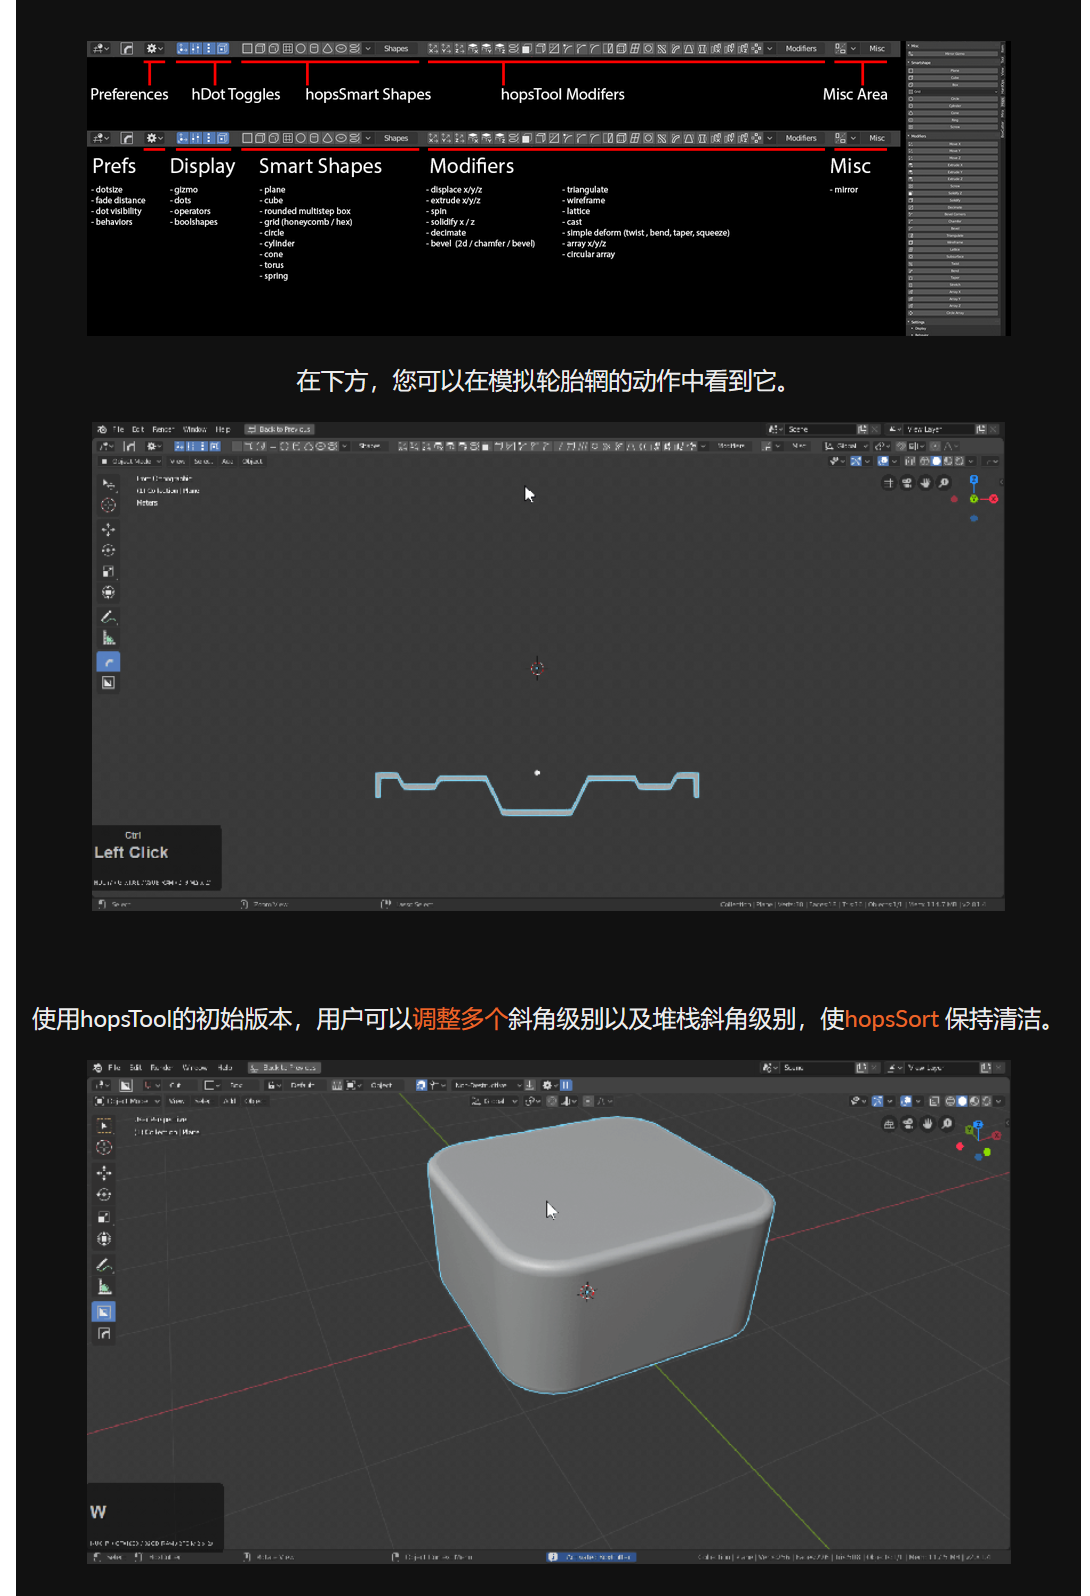Select the Annotate tool in the first Blender viewport
Viewport: 1090px width, 1596px height.
coord(108,617)
